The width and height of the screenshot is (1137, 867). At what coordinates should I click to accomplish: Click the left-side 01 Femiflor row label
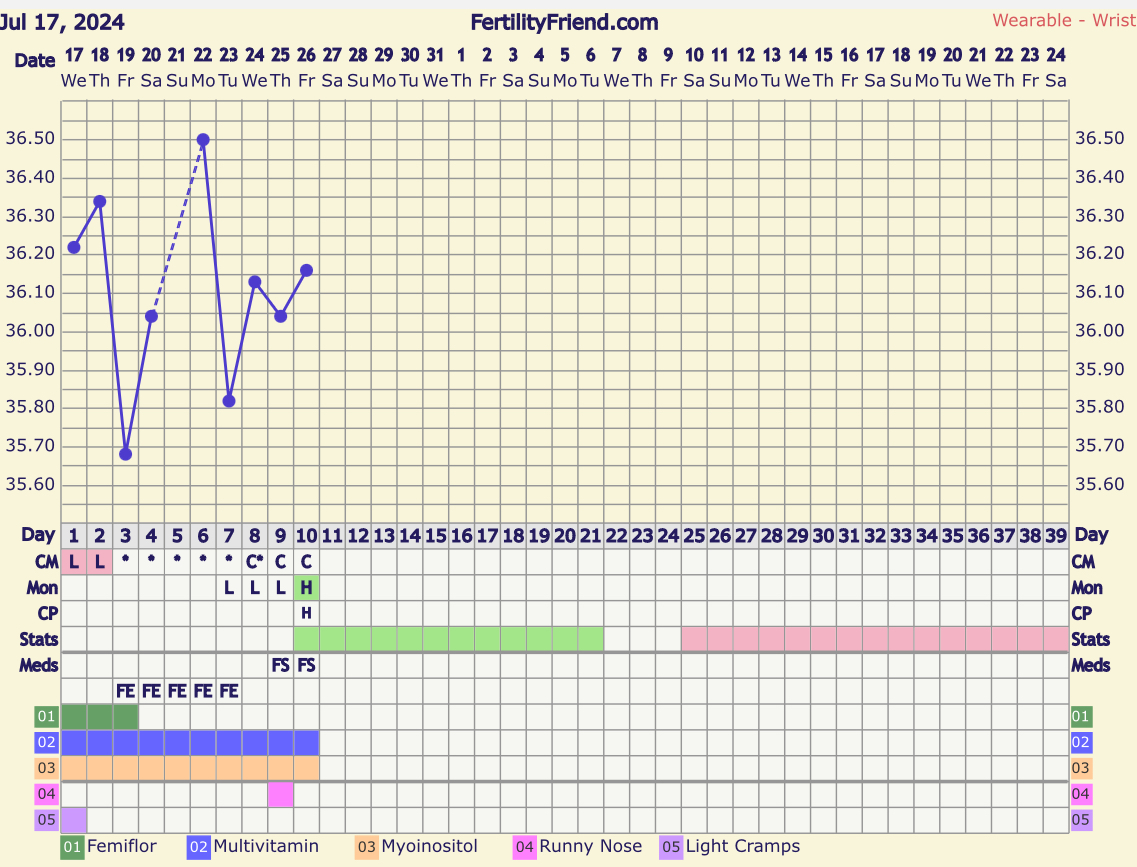click(x=46, y=717)
